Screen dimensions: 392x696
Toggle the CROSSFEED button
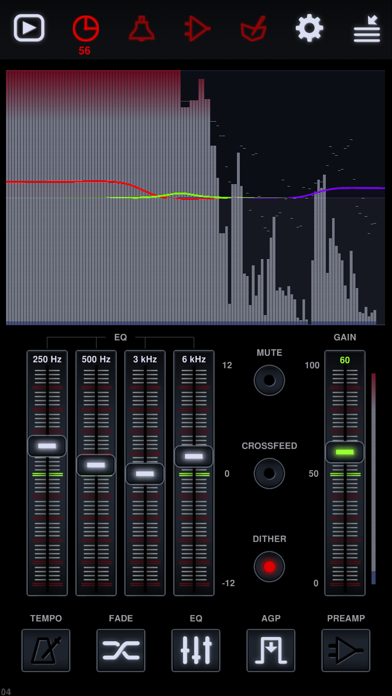click(269, 473)
